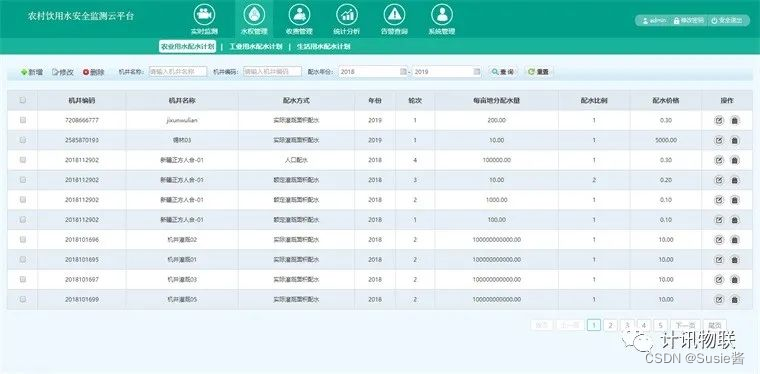
Task: Delete the row with code 2018101695
Action: [x=734, y=260]
